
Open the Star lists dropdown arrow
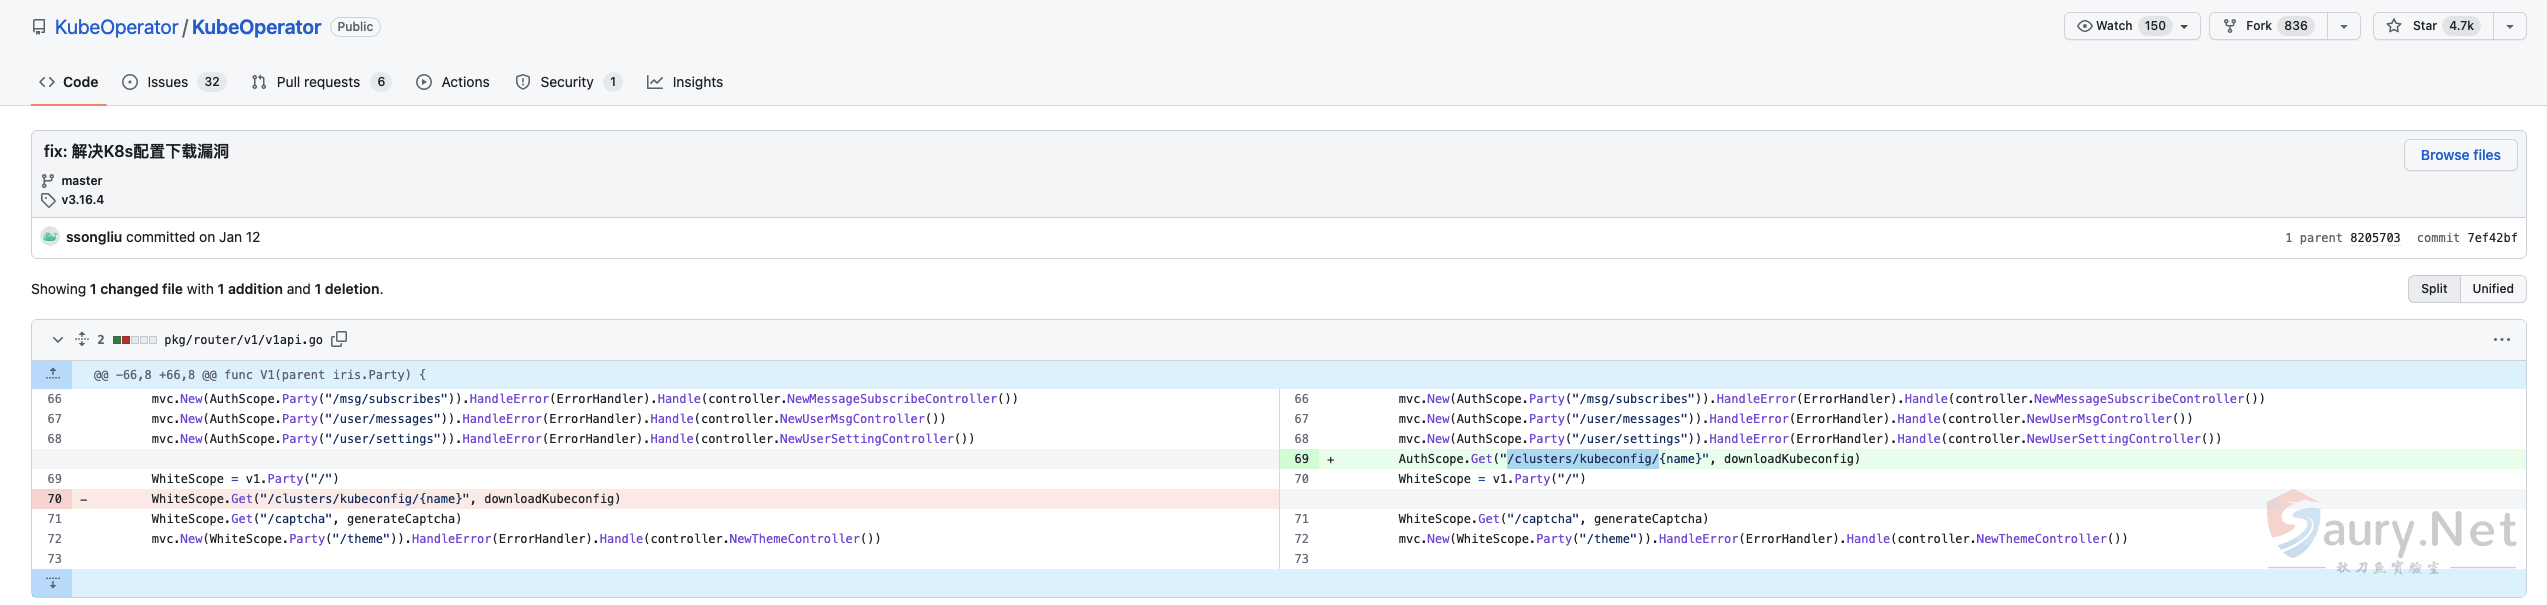click(x=2509, y=26)
